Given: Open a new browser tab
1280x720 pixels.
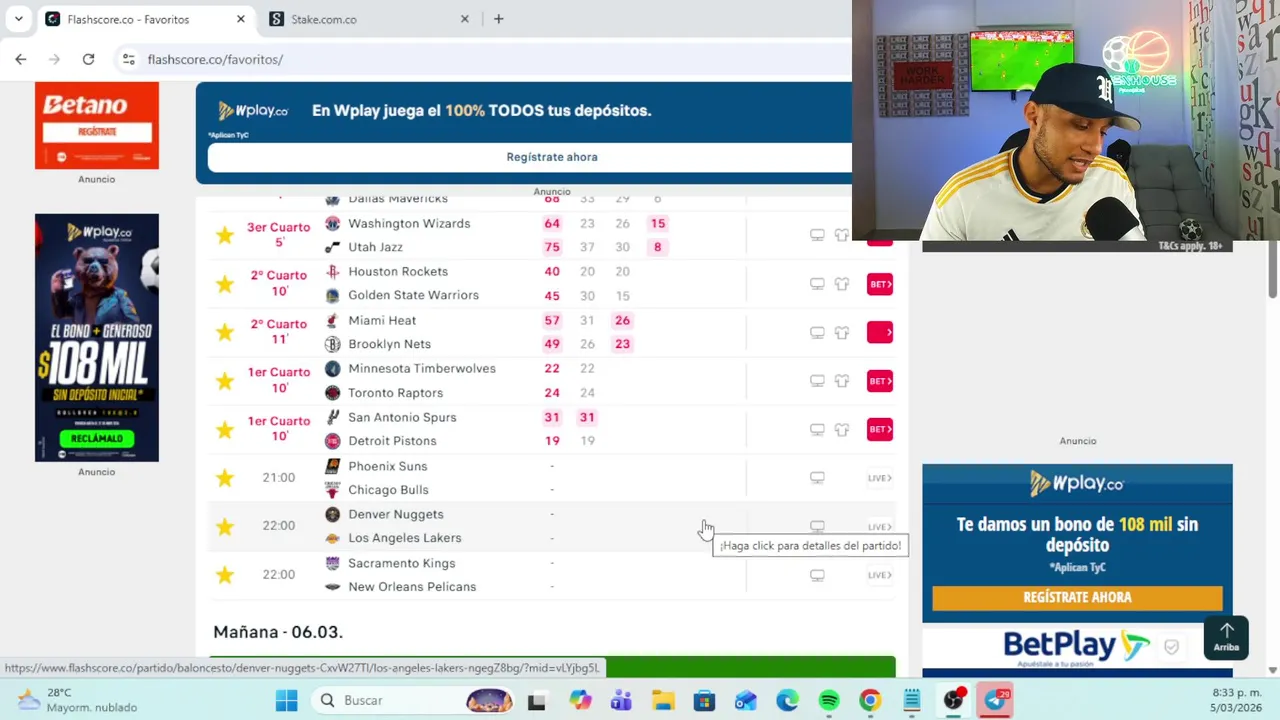Looking at the screenshot, I should 498,19.
